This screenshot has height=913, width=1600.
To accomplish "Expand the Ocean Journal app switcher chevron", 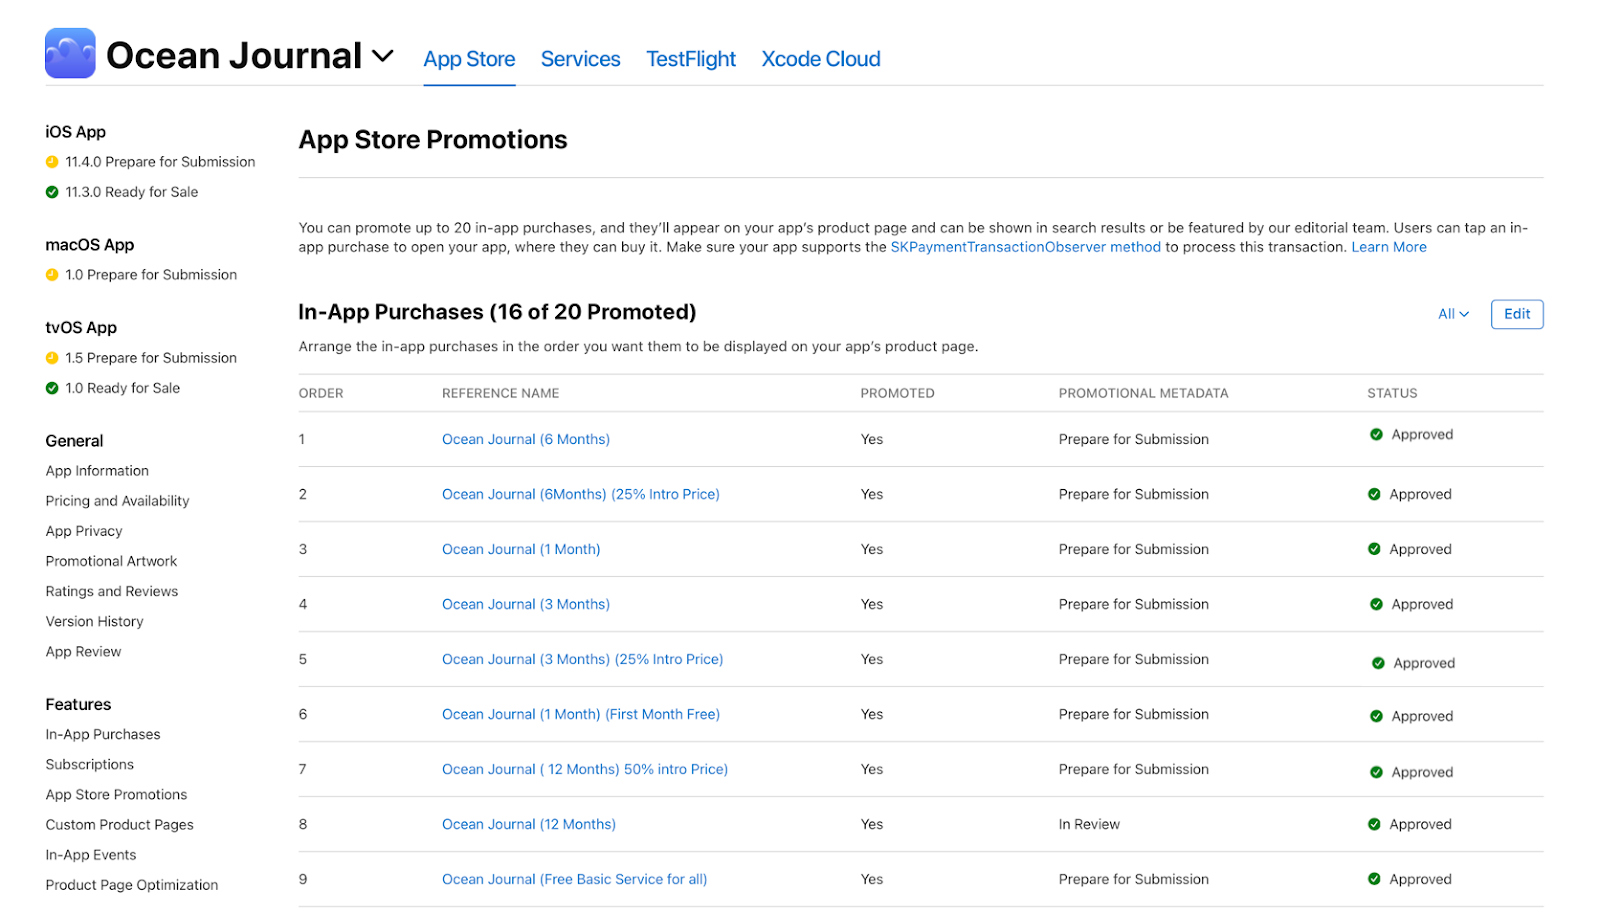I will coord(383,56).
